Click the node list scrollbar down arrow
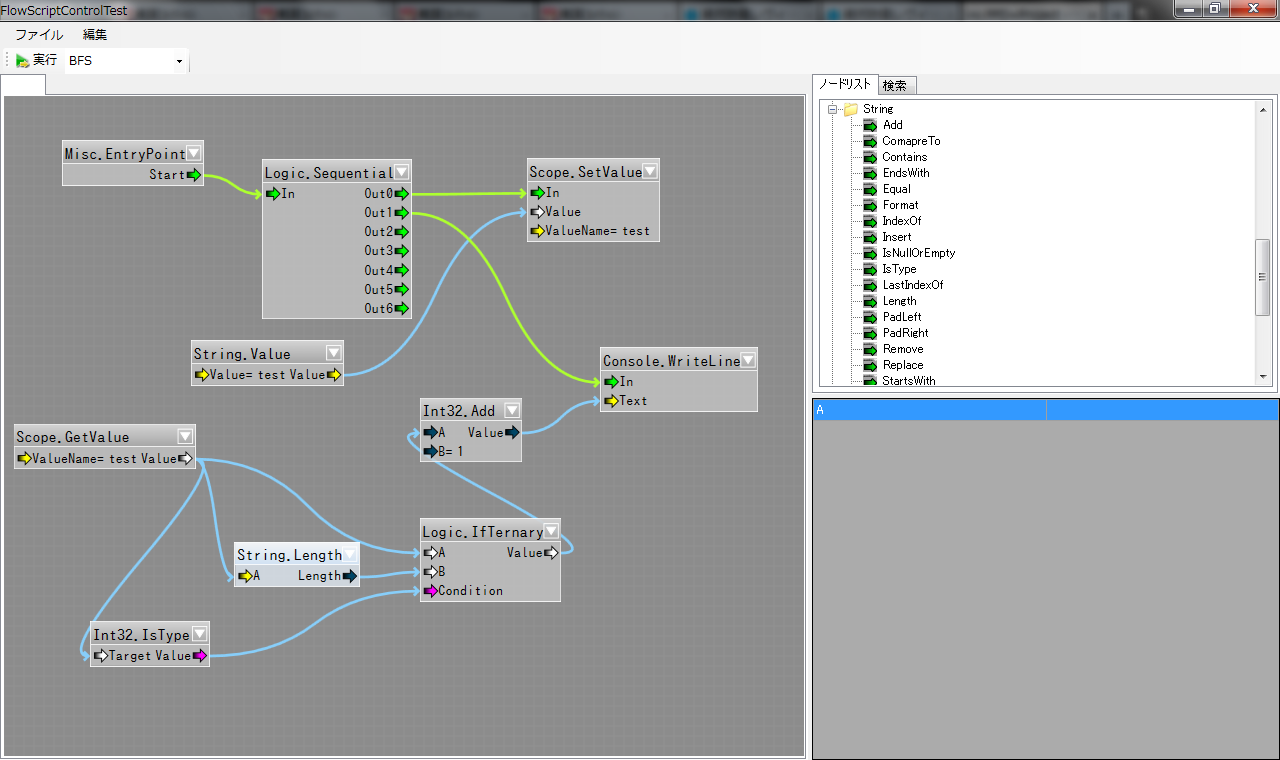 [1263, 378]
